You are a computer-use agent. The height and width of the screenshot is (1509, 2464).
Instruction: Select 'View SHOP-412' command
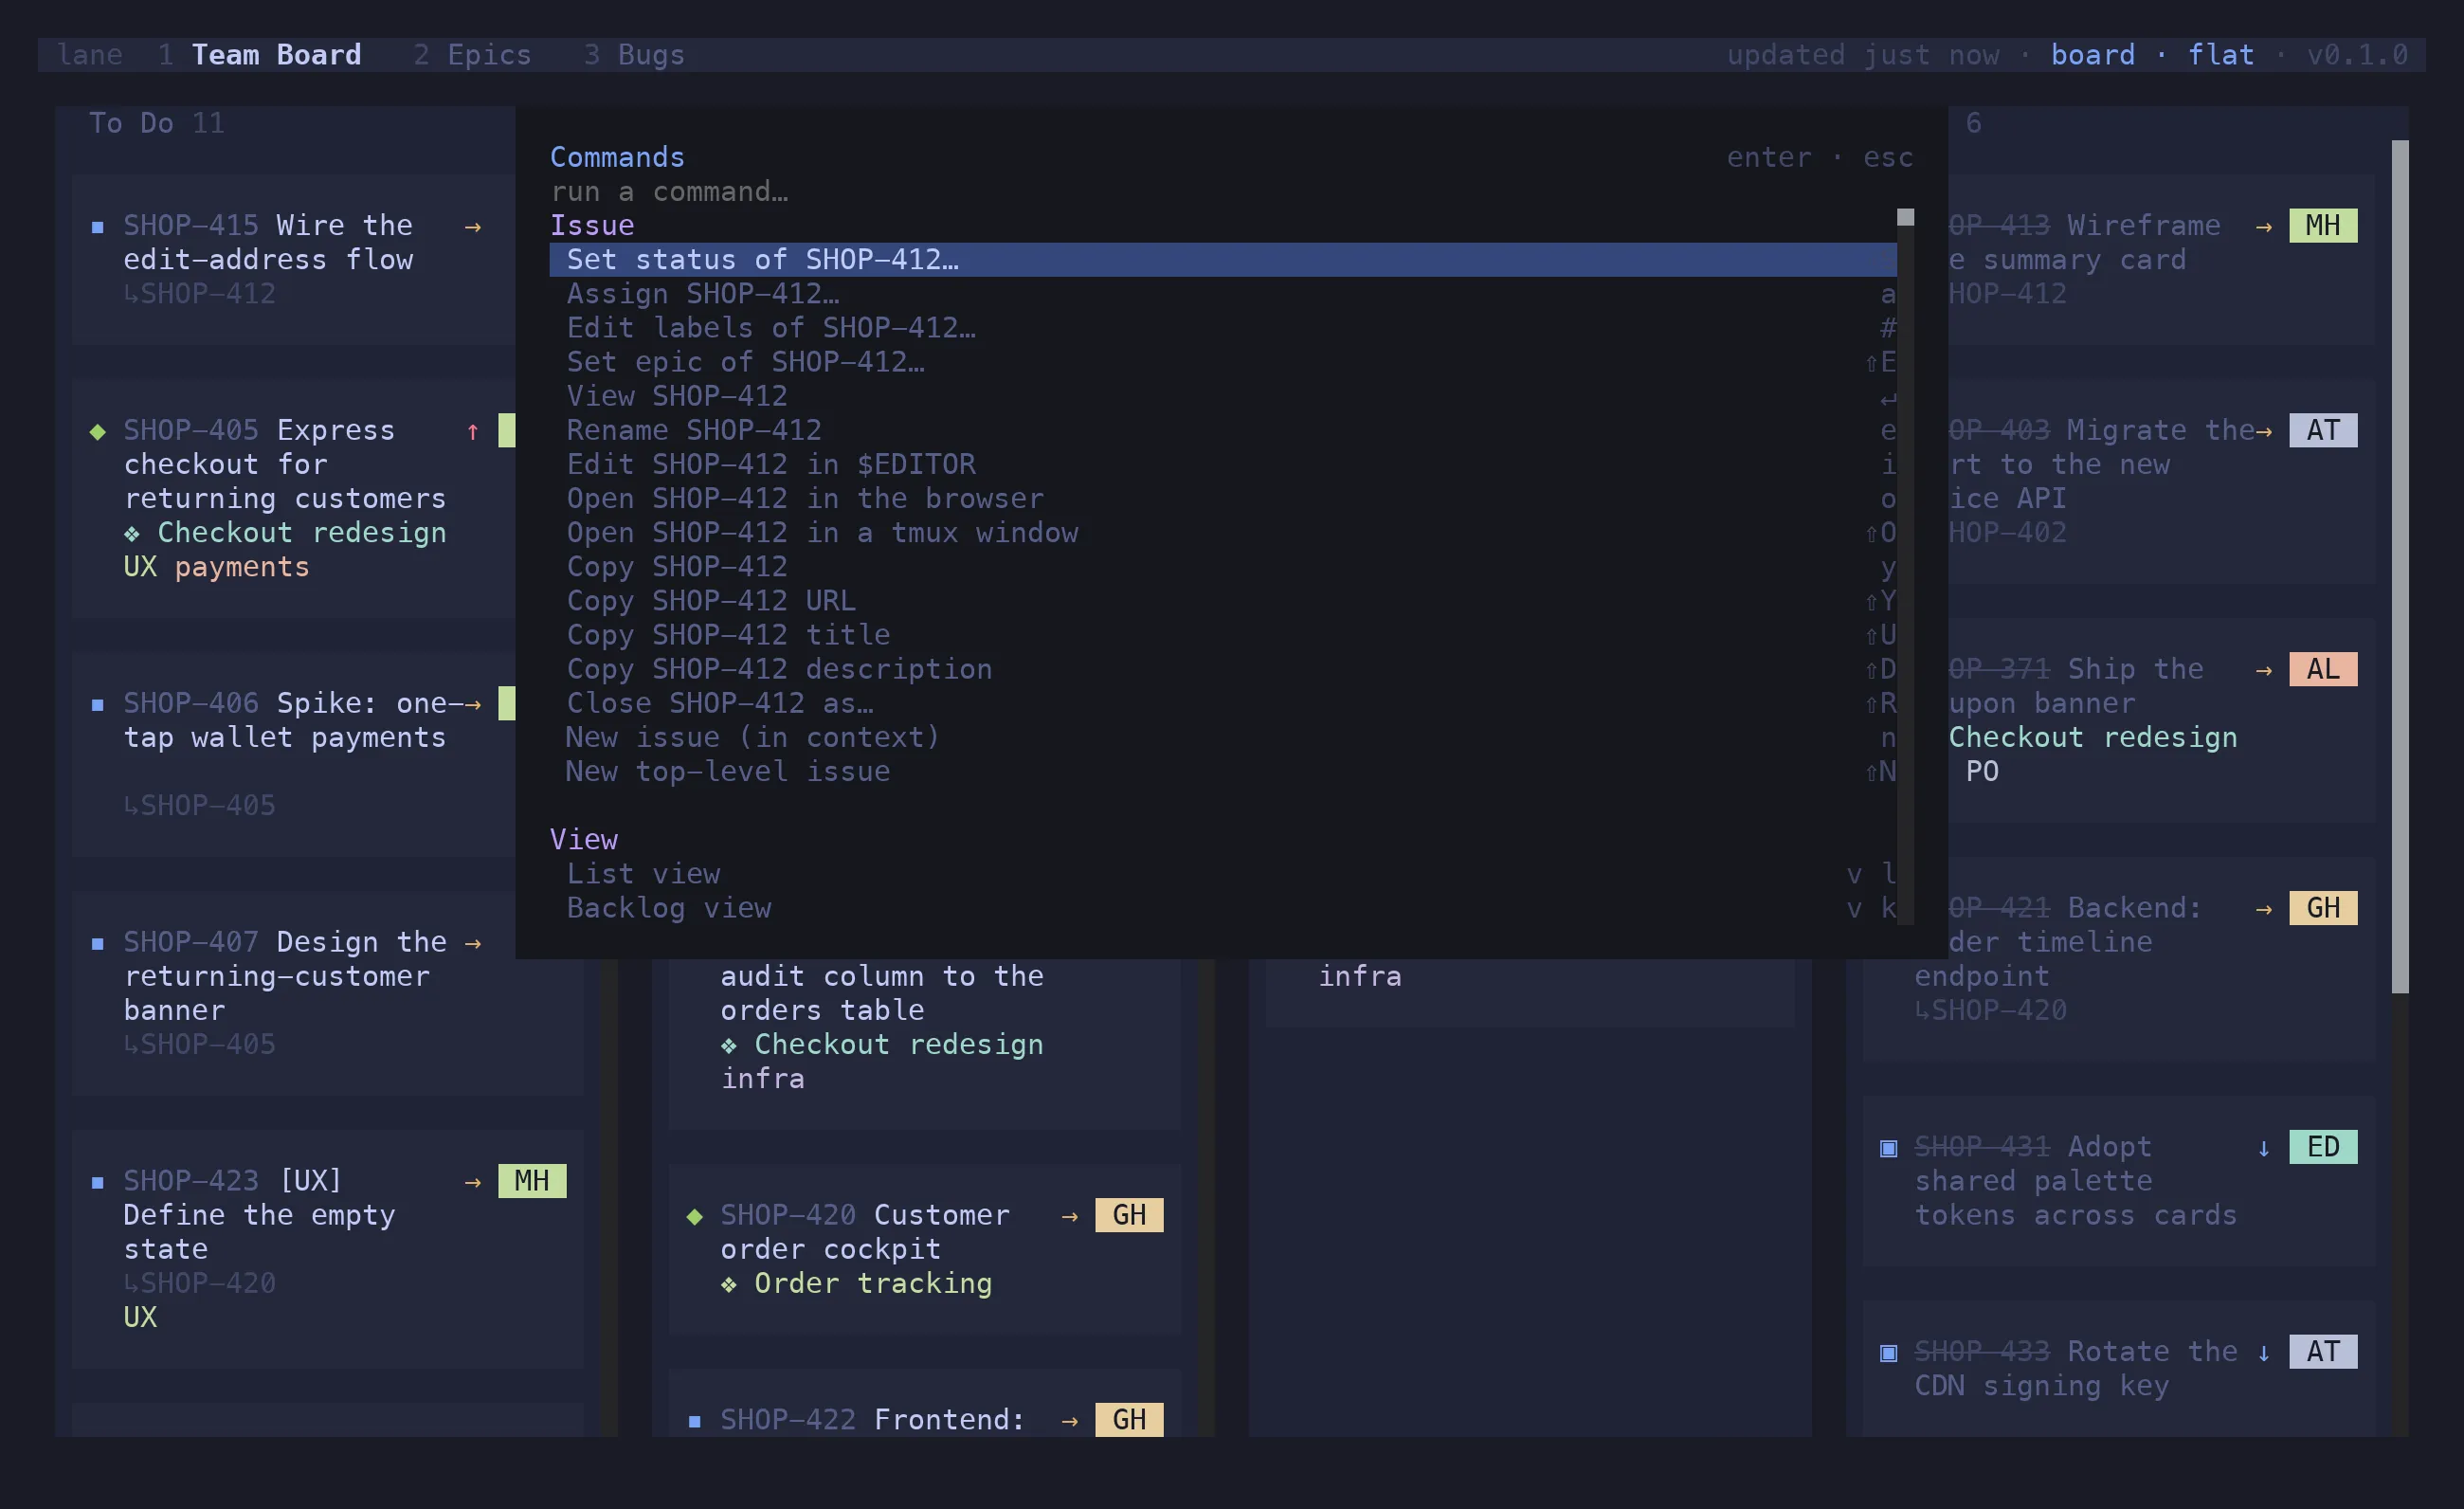[1222, 396]
